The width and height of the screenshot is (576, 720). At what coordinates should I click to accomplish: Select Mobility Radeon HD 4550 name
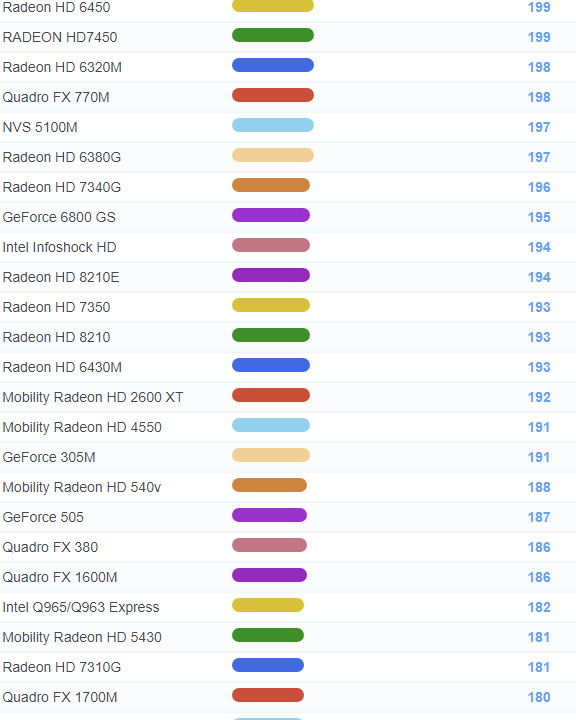(82, 427)
